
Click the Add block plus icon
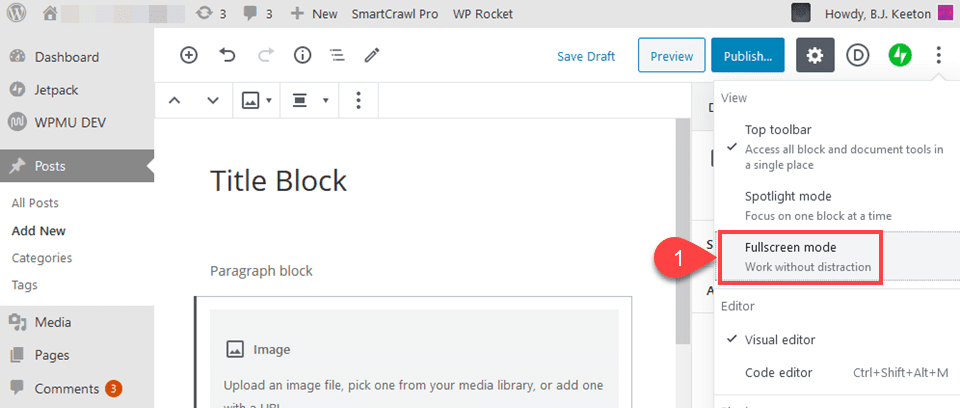click(x=189, y=55)
